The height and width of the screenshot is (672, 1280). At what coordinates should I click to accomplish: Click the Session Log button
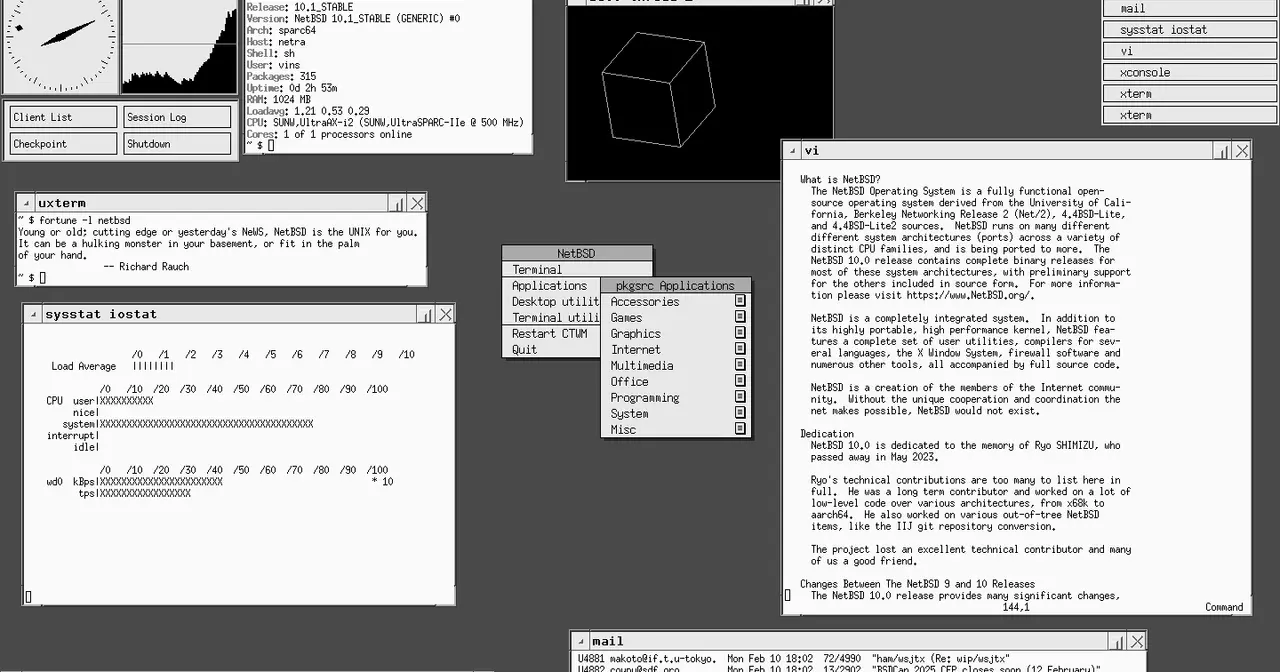pos(177,117)
